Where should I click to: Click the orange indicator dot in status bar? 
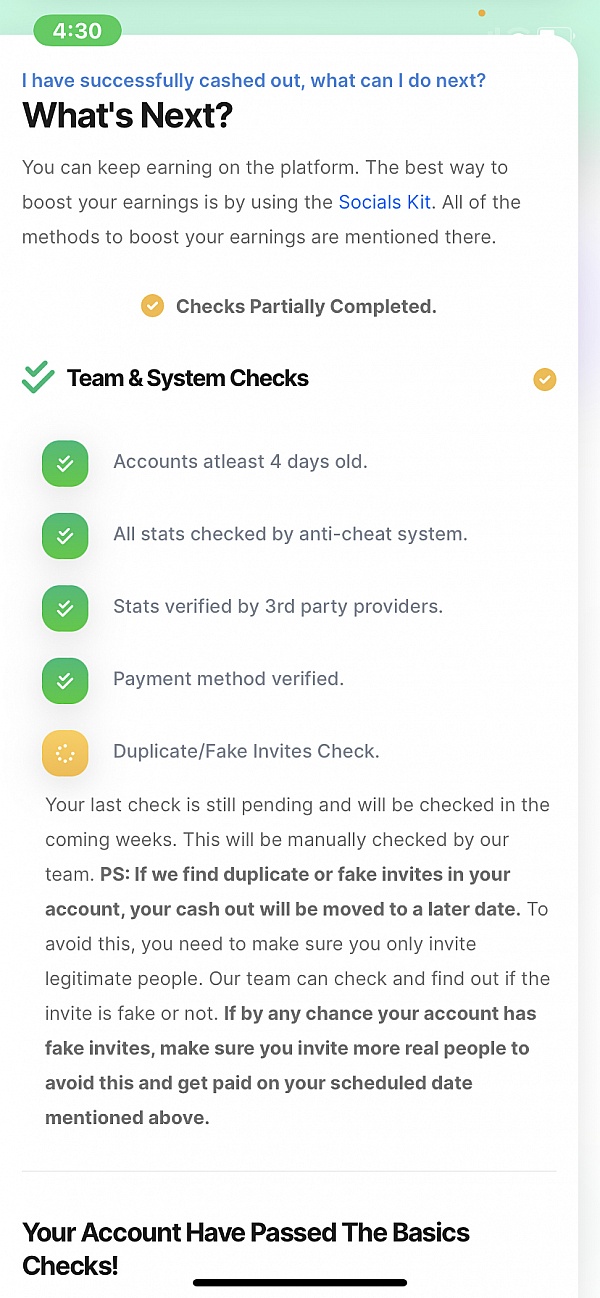[x=481, y=13]
